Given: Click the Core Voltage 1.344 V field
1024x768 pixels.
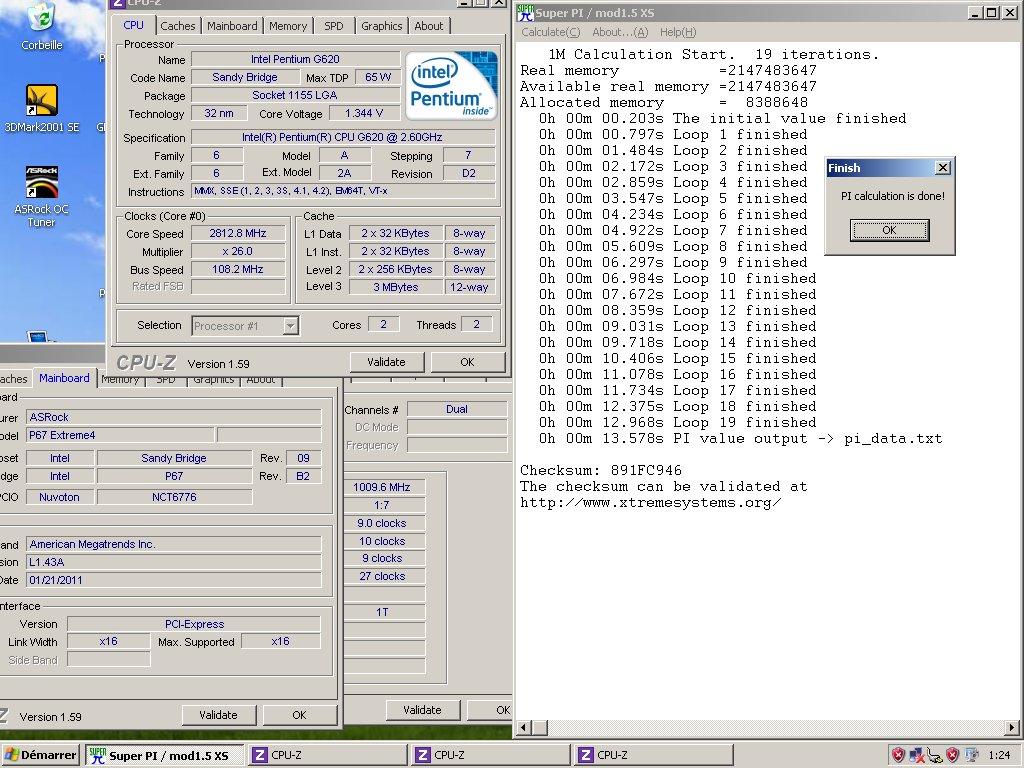Looking at the screenshot, I should click(364, 113).
